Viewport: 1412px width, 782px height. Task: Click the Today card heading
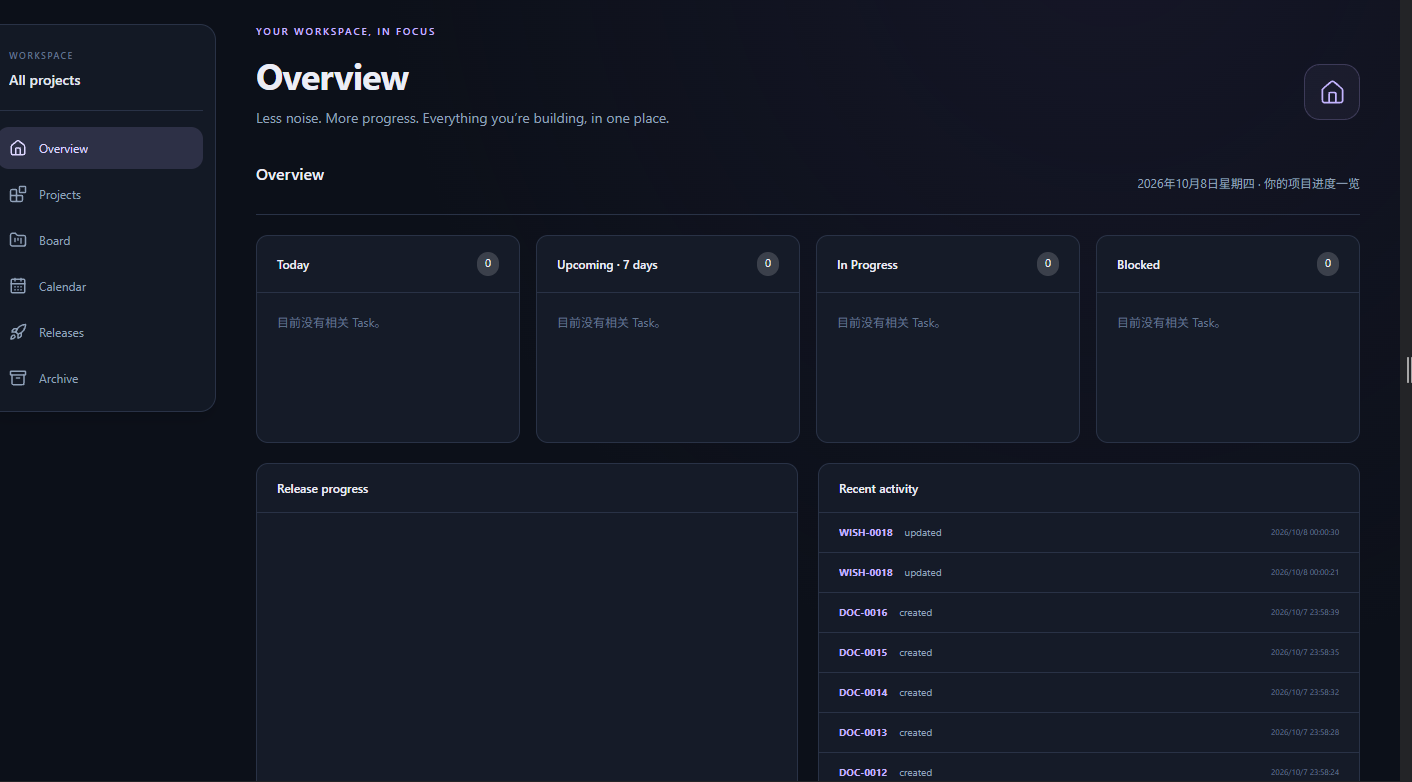click(x=293, y=265)
